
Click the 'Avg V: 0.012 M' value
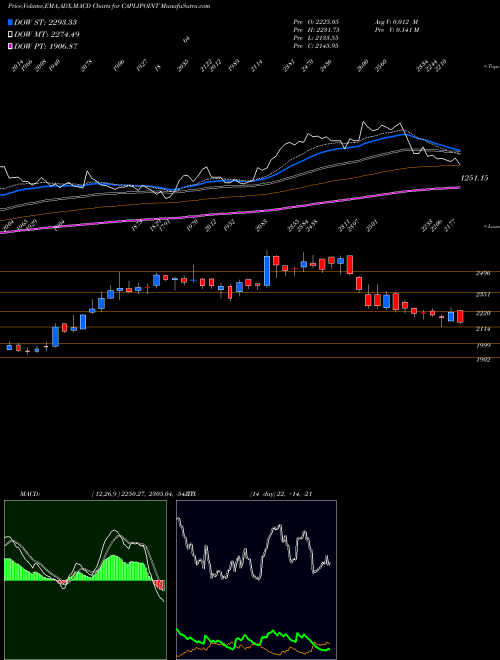point(396,22)
